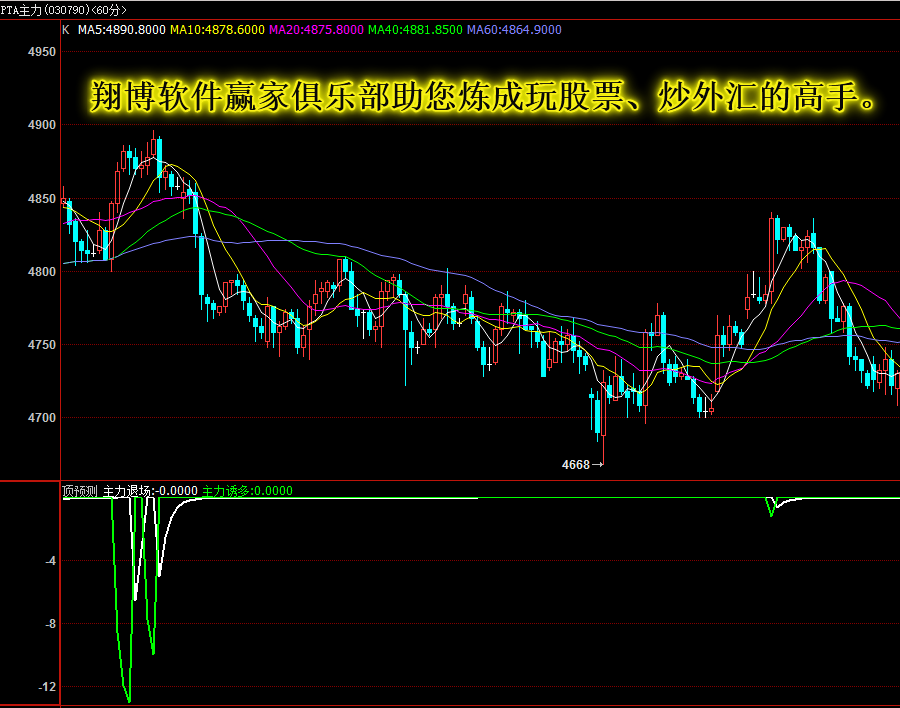Click 主力诱多:0.0000 indicator value

point(247,491)
